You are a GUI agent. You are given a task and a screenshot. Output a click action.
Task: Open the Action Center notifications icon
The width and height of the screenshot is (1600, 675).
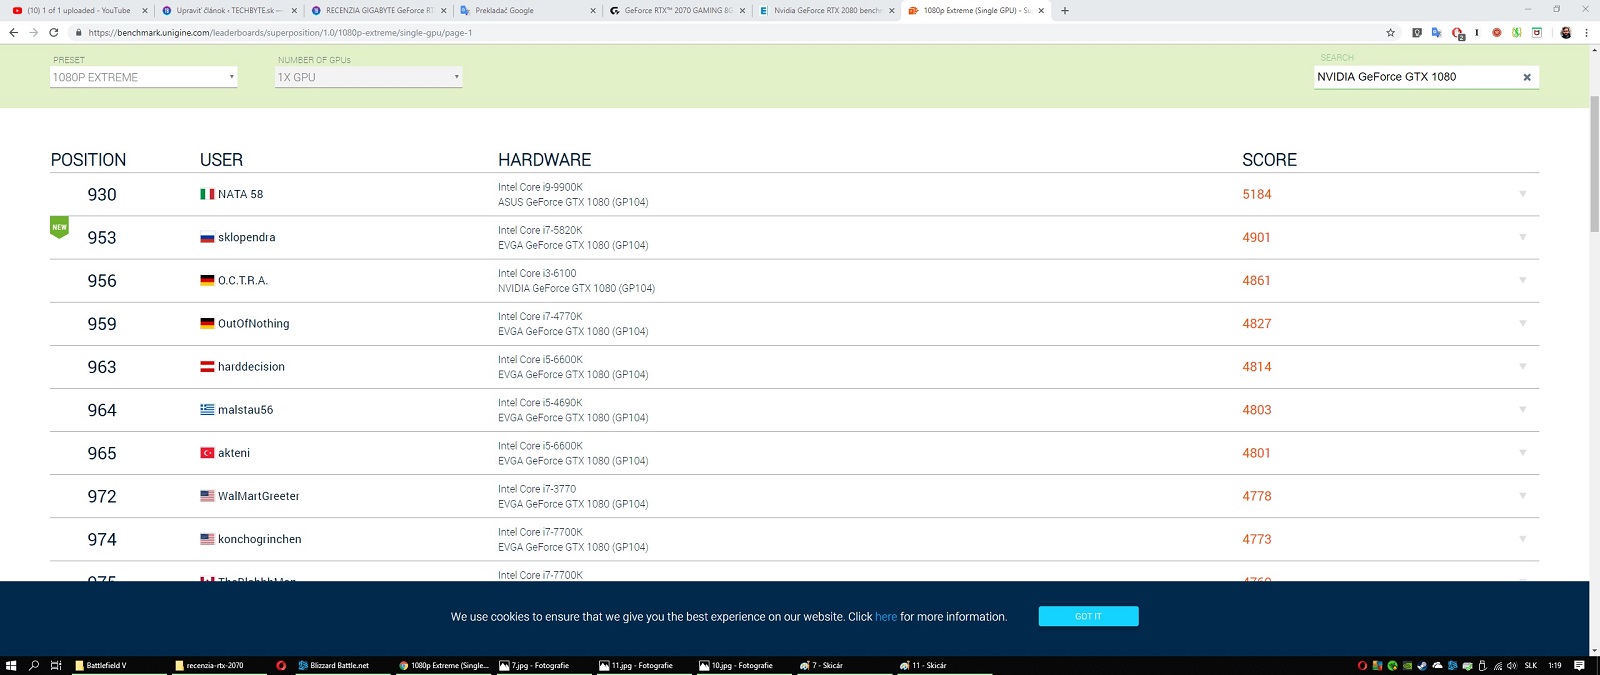coord(1579,665)
